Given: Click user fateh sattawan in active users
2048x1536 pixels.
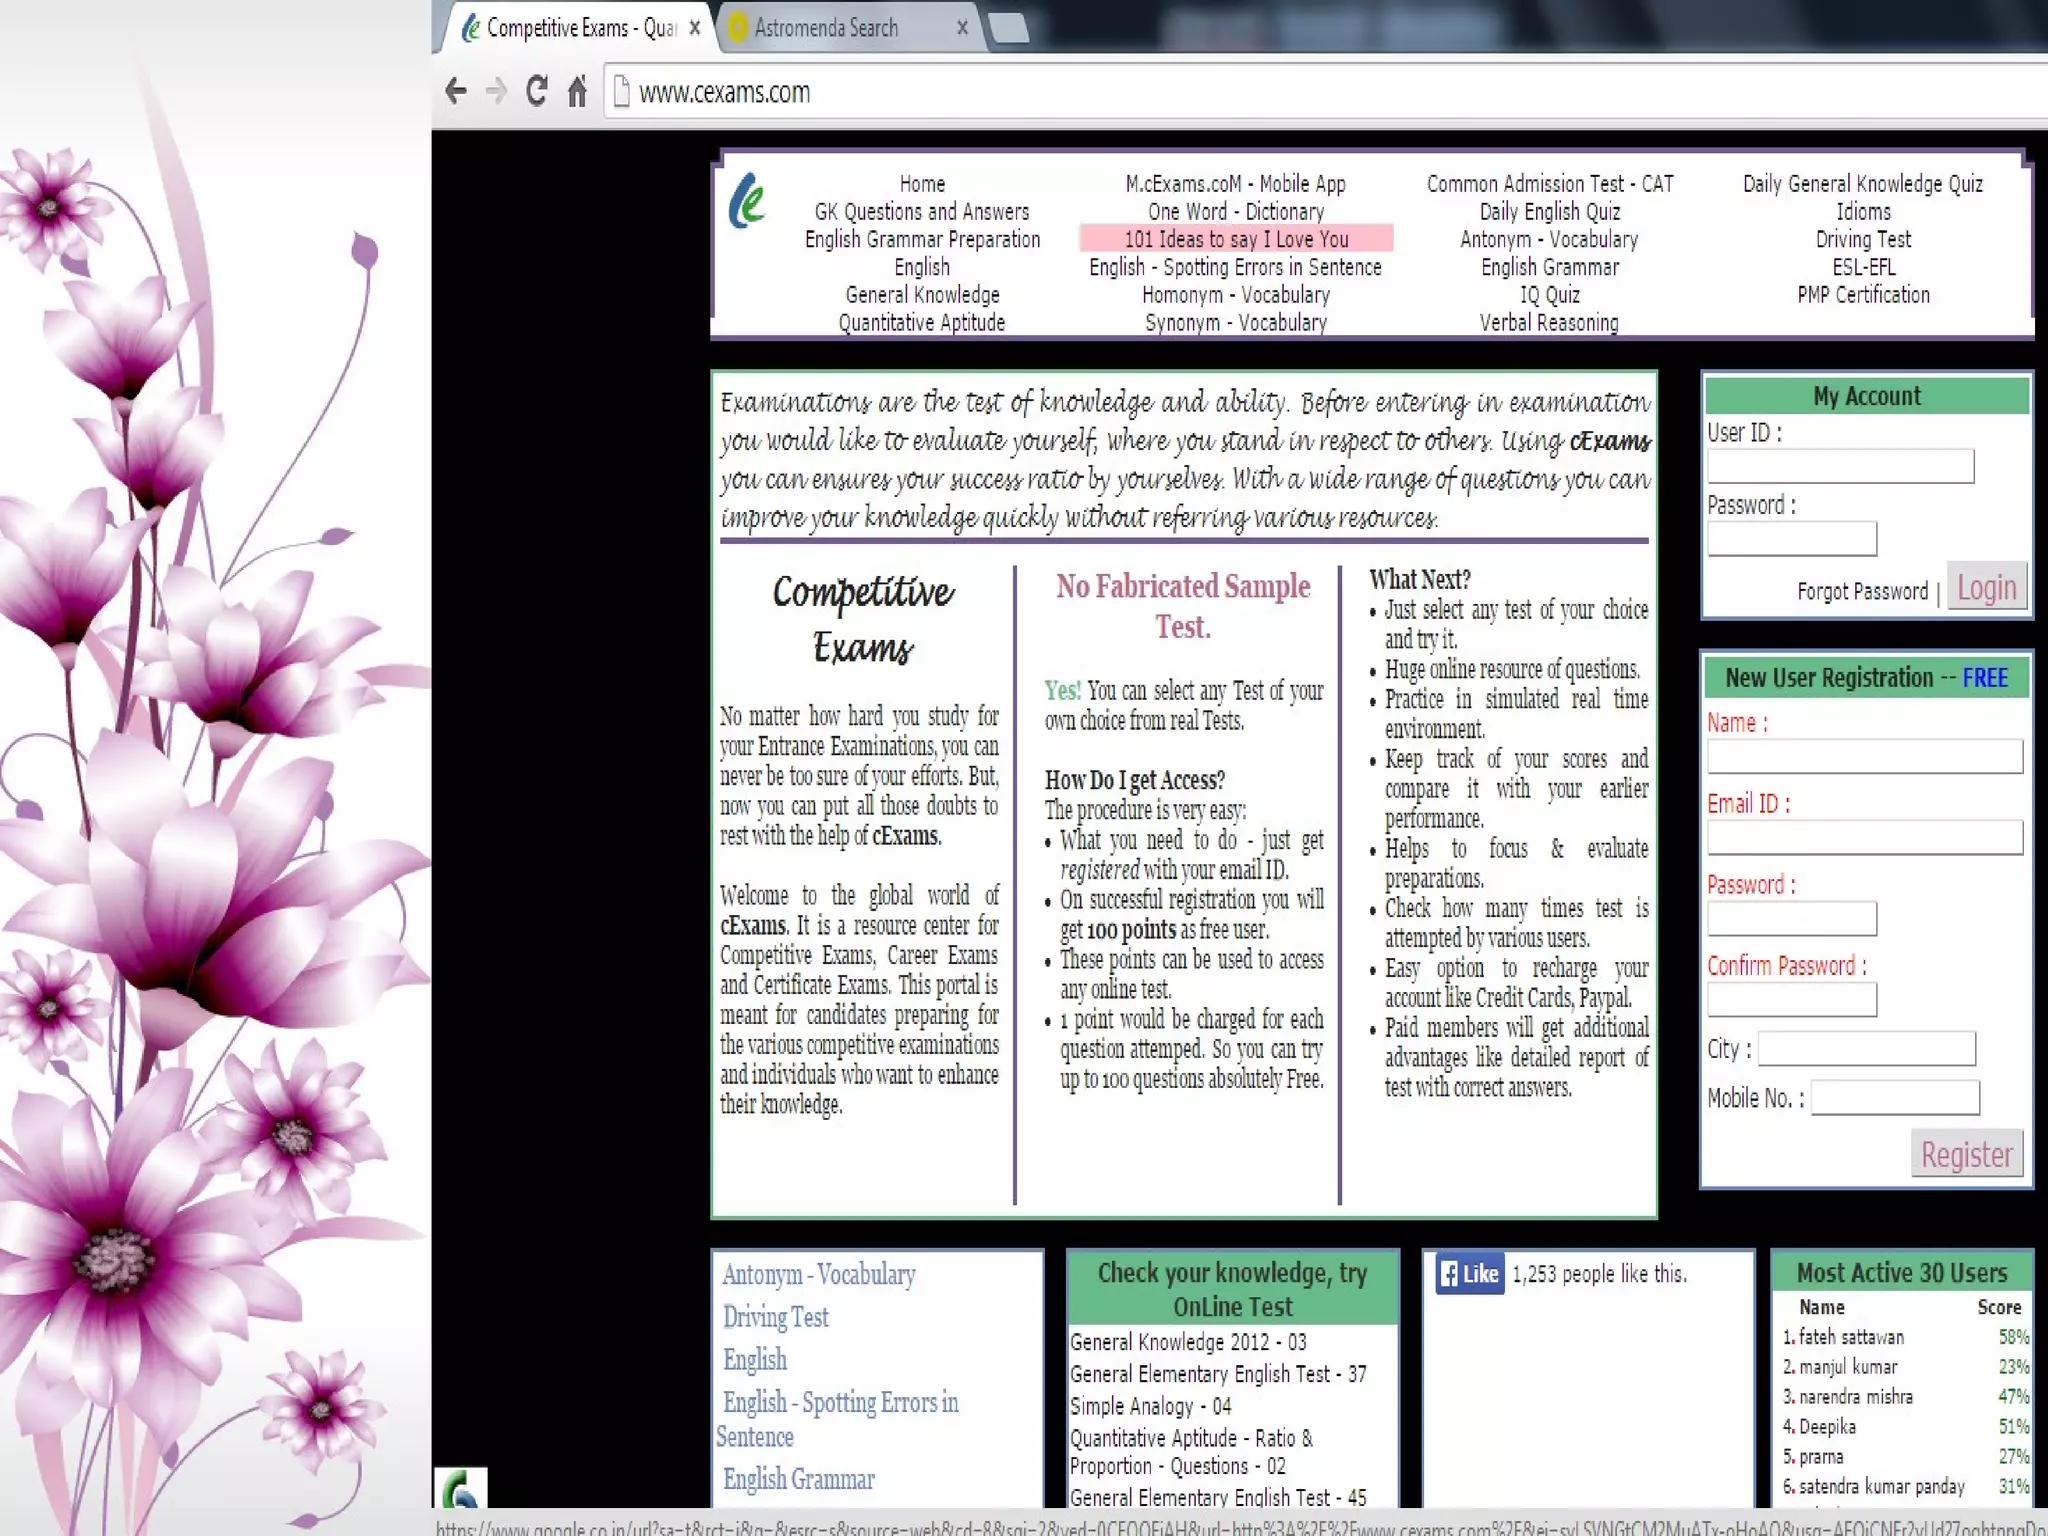Looking at the screenshot, I should point(1850,1337).
